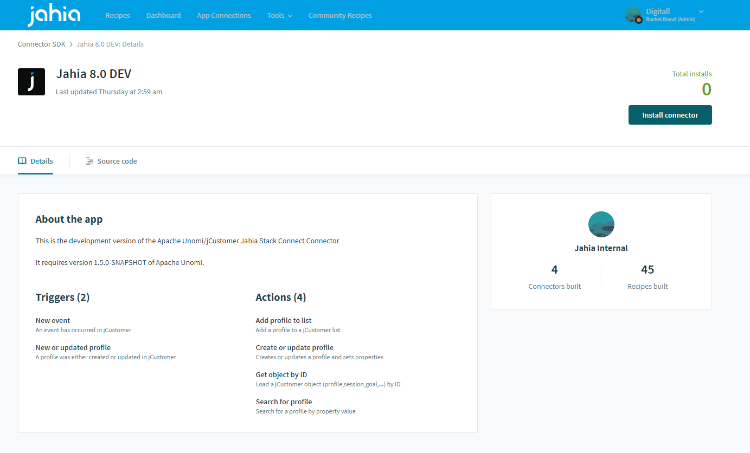Expand the Tools dropdown menu
750x453 pixels.
click(279, 15)
